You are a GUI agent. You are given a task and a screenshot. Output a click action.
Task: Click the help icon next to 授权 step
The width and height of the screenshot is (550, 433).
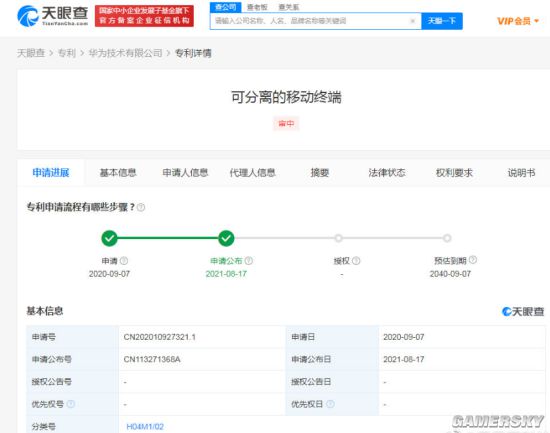(x=356, y=261)
